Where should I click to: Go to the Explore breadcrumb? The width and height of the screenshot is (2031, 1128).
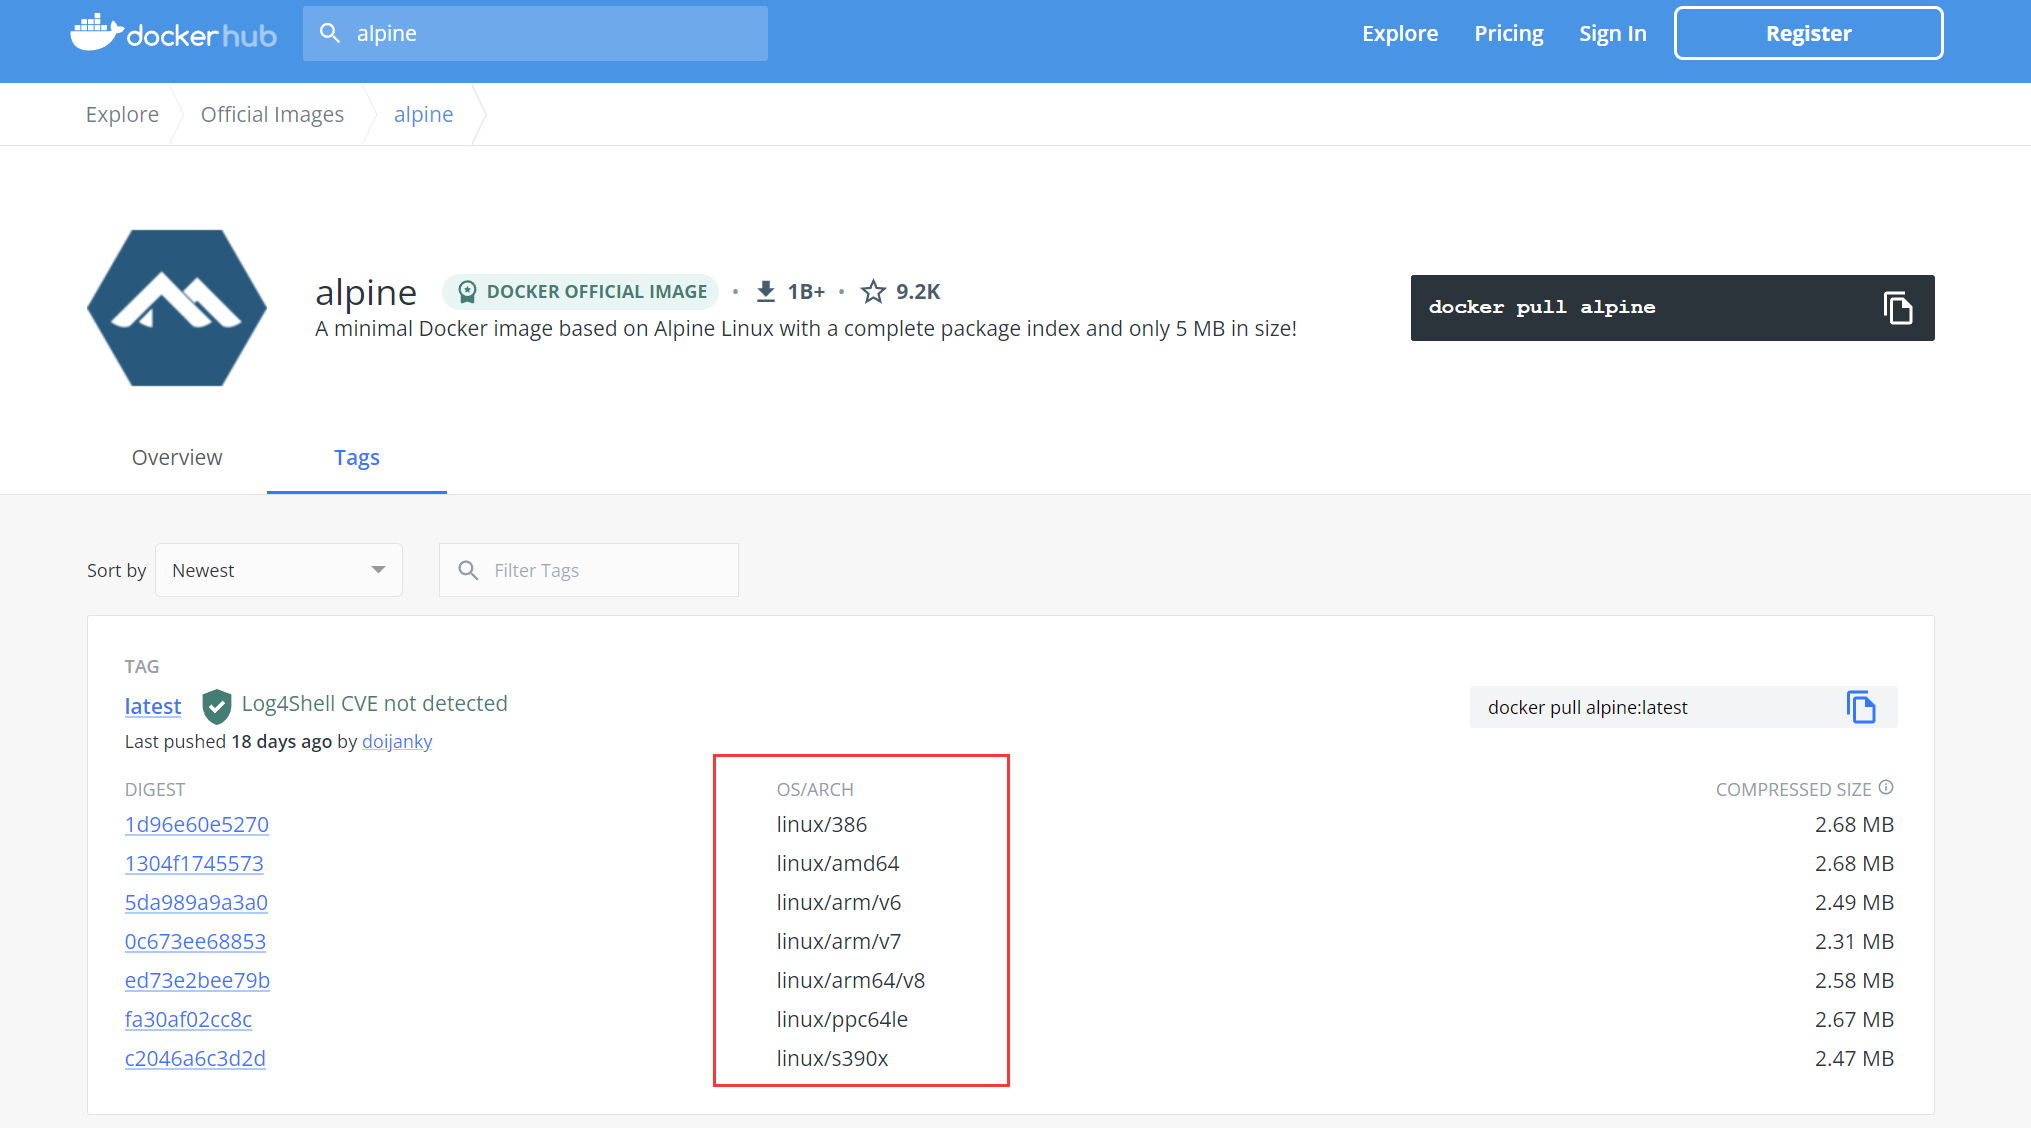122,114
